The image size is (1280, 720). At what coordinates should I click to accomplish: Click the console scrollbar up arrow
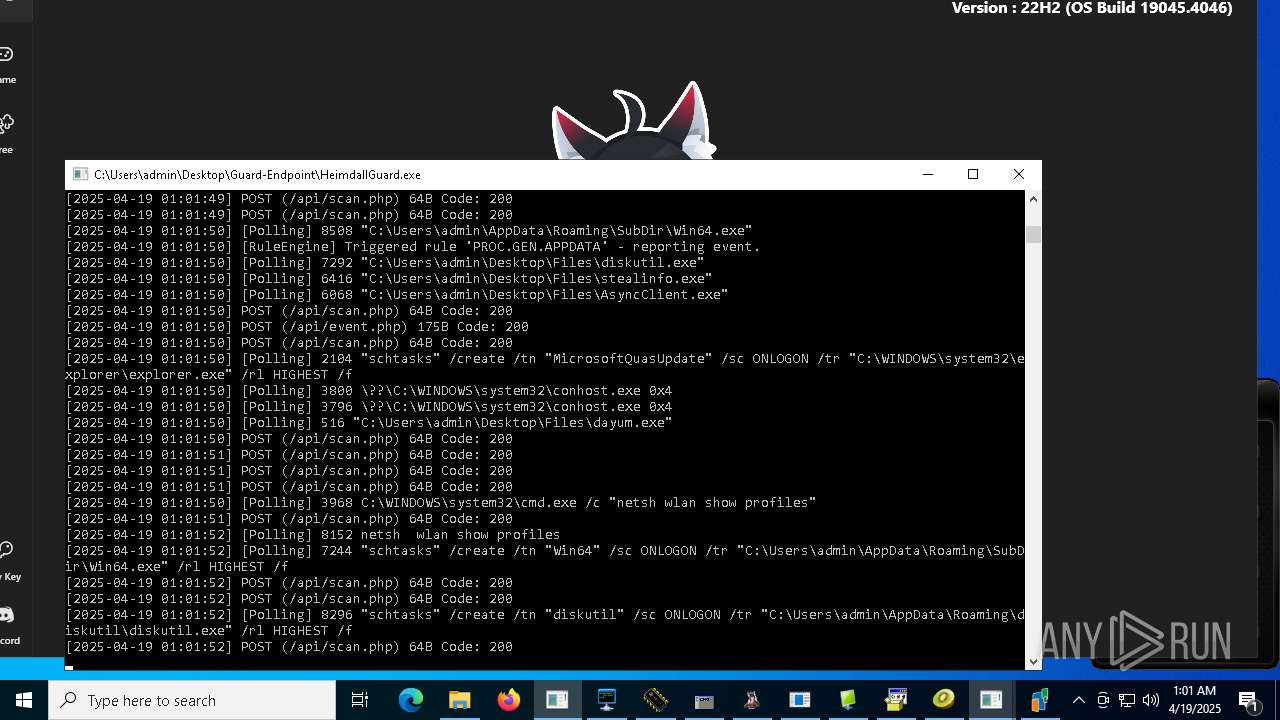click(1033, 199)
